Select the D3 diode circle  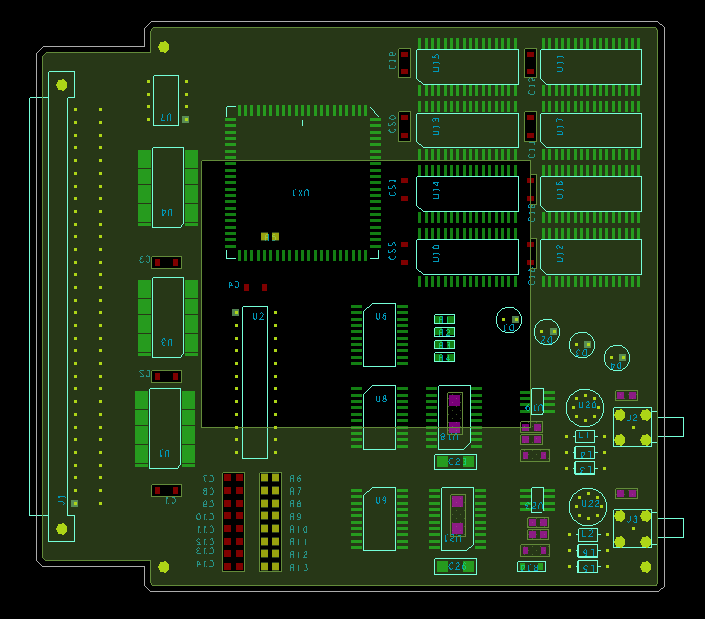[x=582, y=345]
